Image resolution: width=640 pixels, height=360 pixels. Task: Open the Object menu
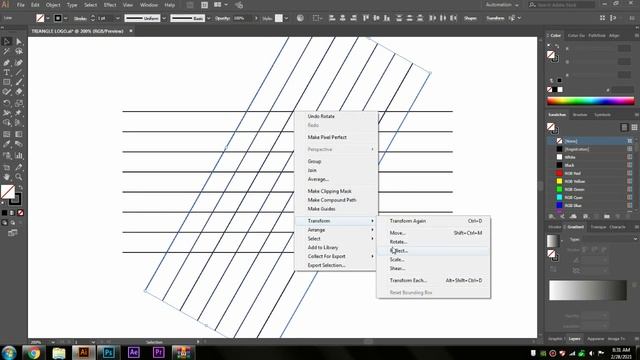click(x=53, y=5)
